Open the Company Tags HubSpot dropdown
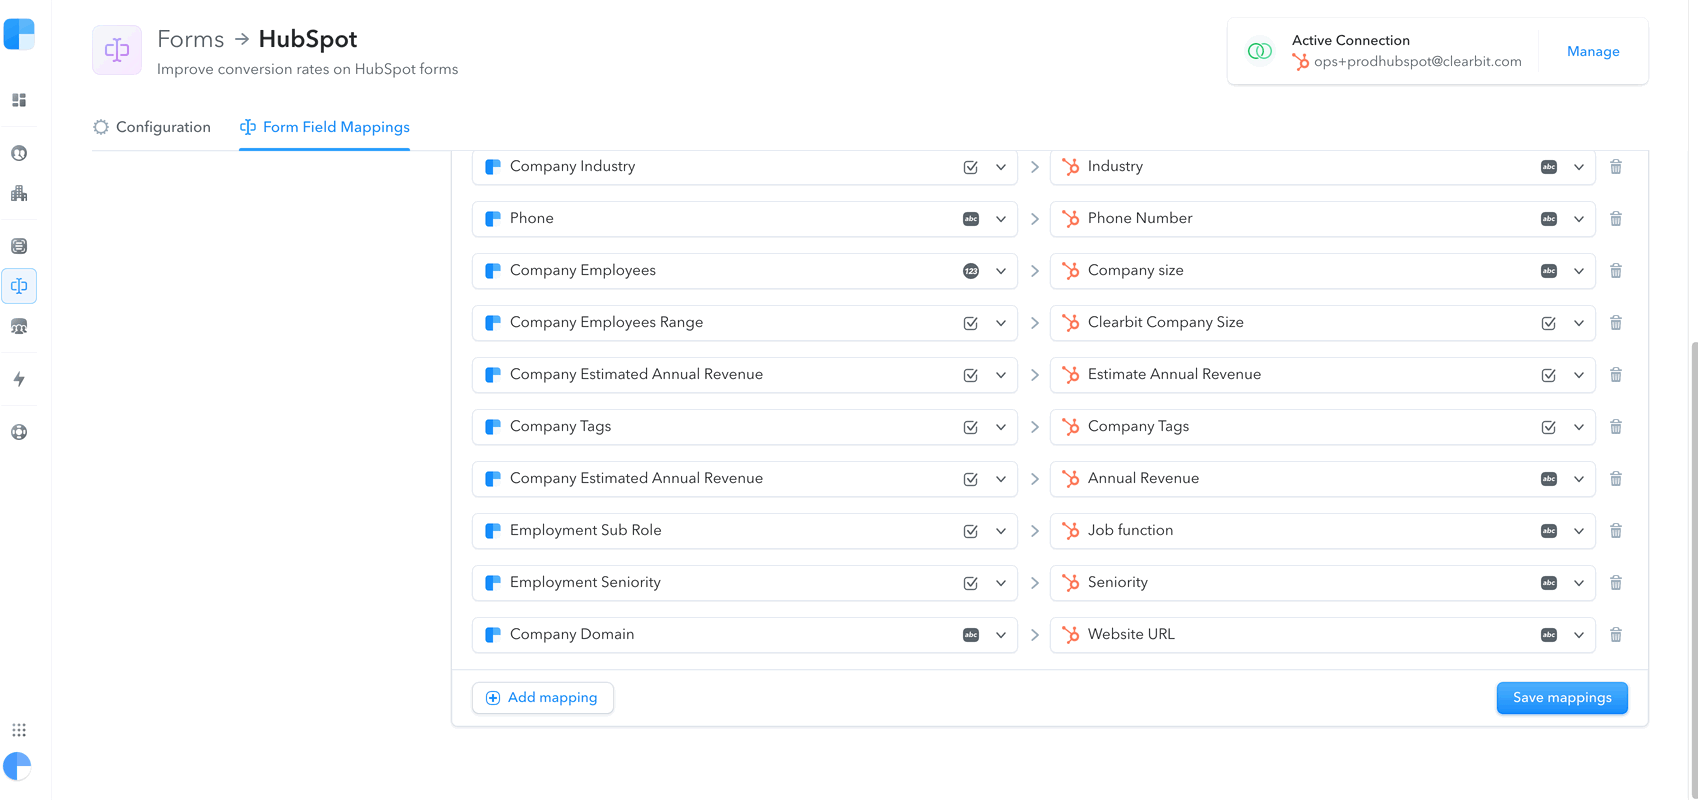 click(1579, 427)
